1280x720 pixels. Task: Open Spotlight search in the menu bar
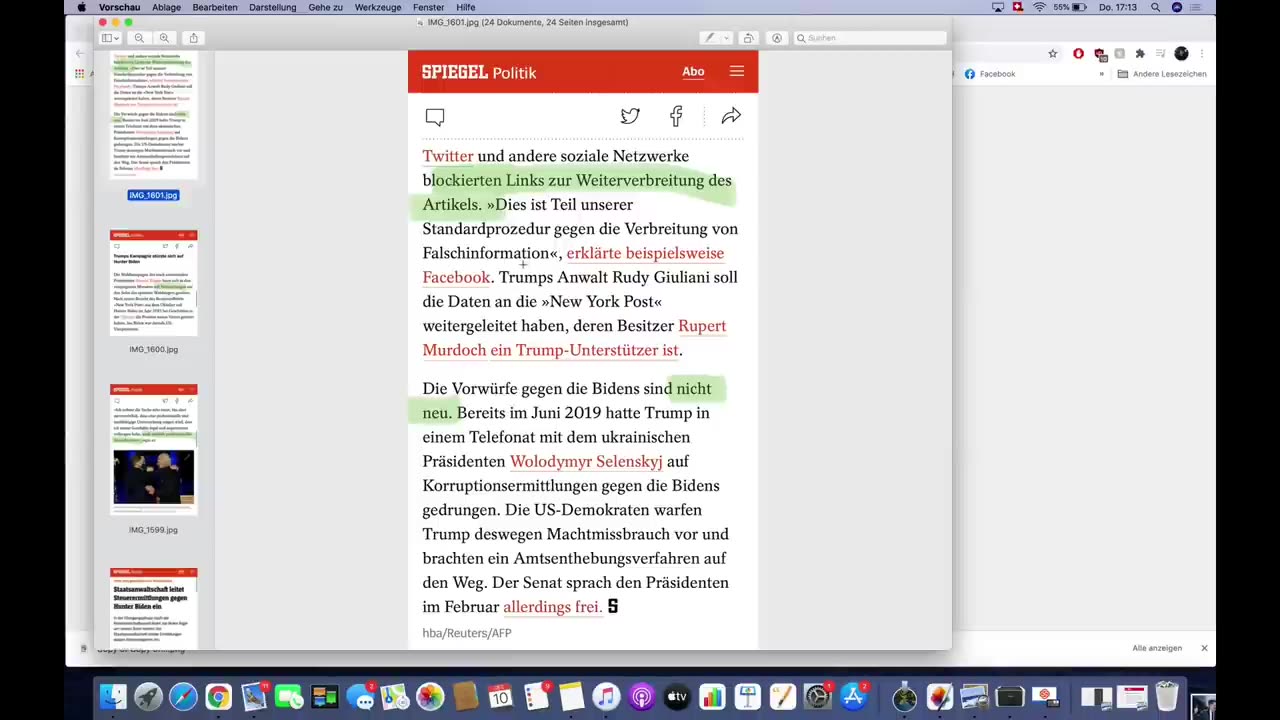(1156, 7)
